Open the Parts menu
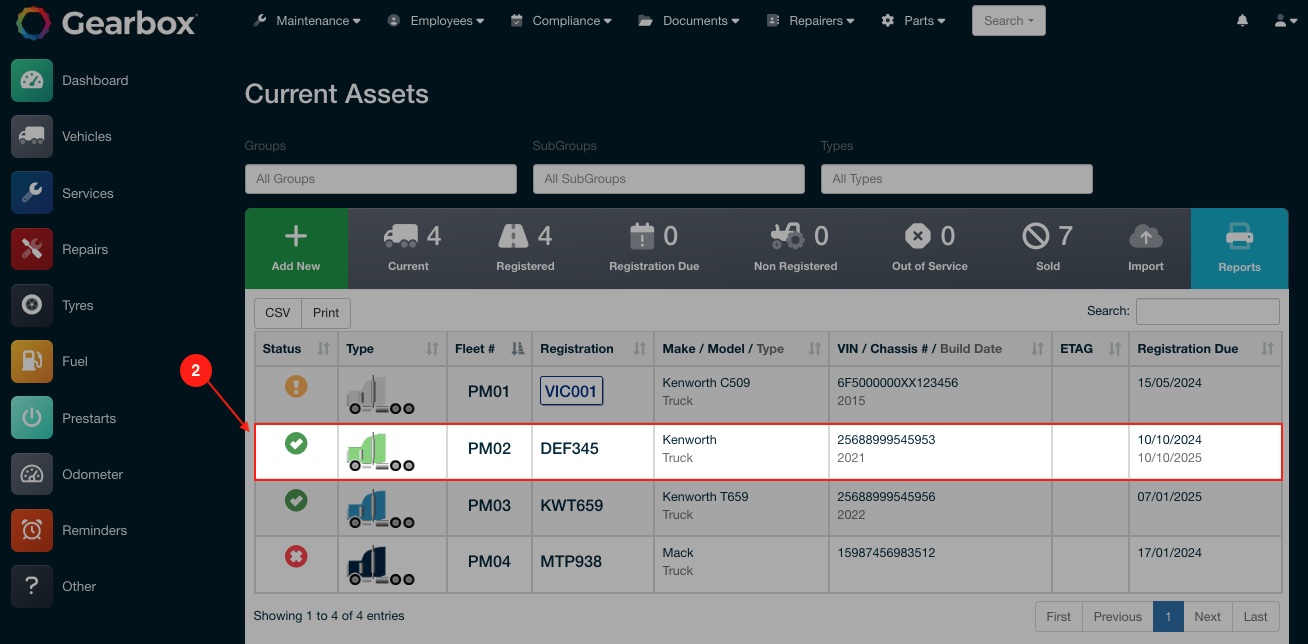The image size is (1308, 644). point(913,20)
